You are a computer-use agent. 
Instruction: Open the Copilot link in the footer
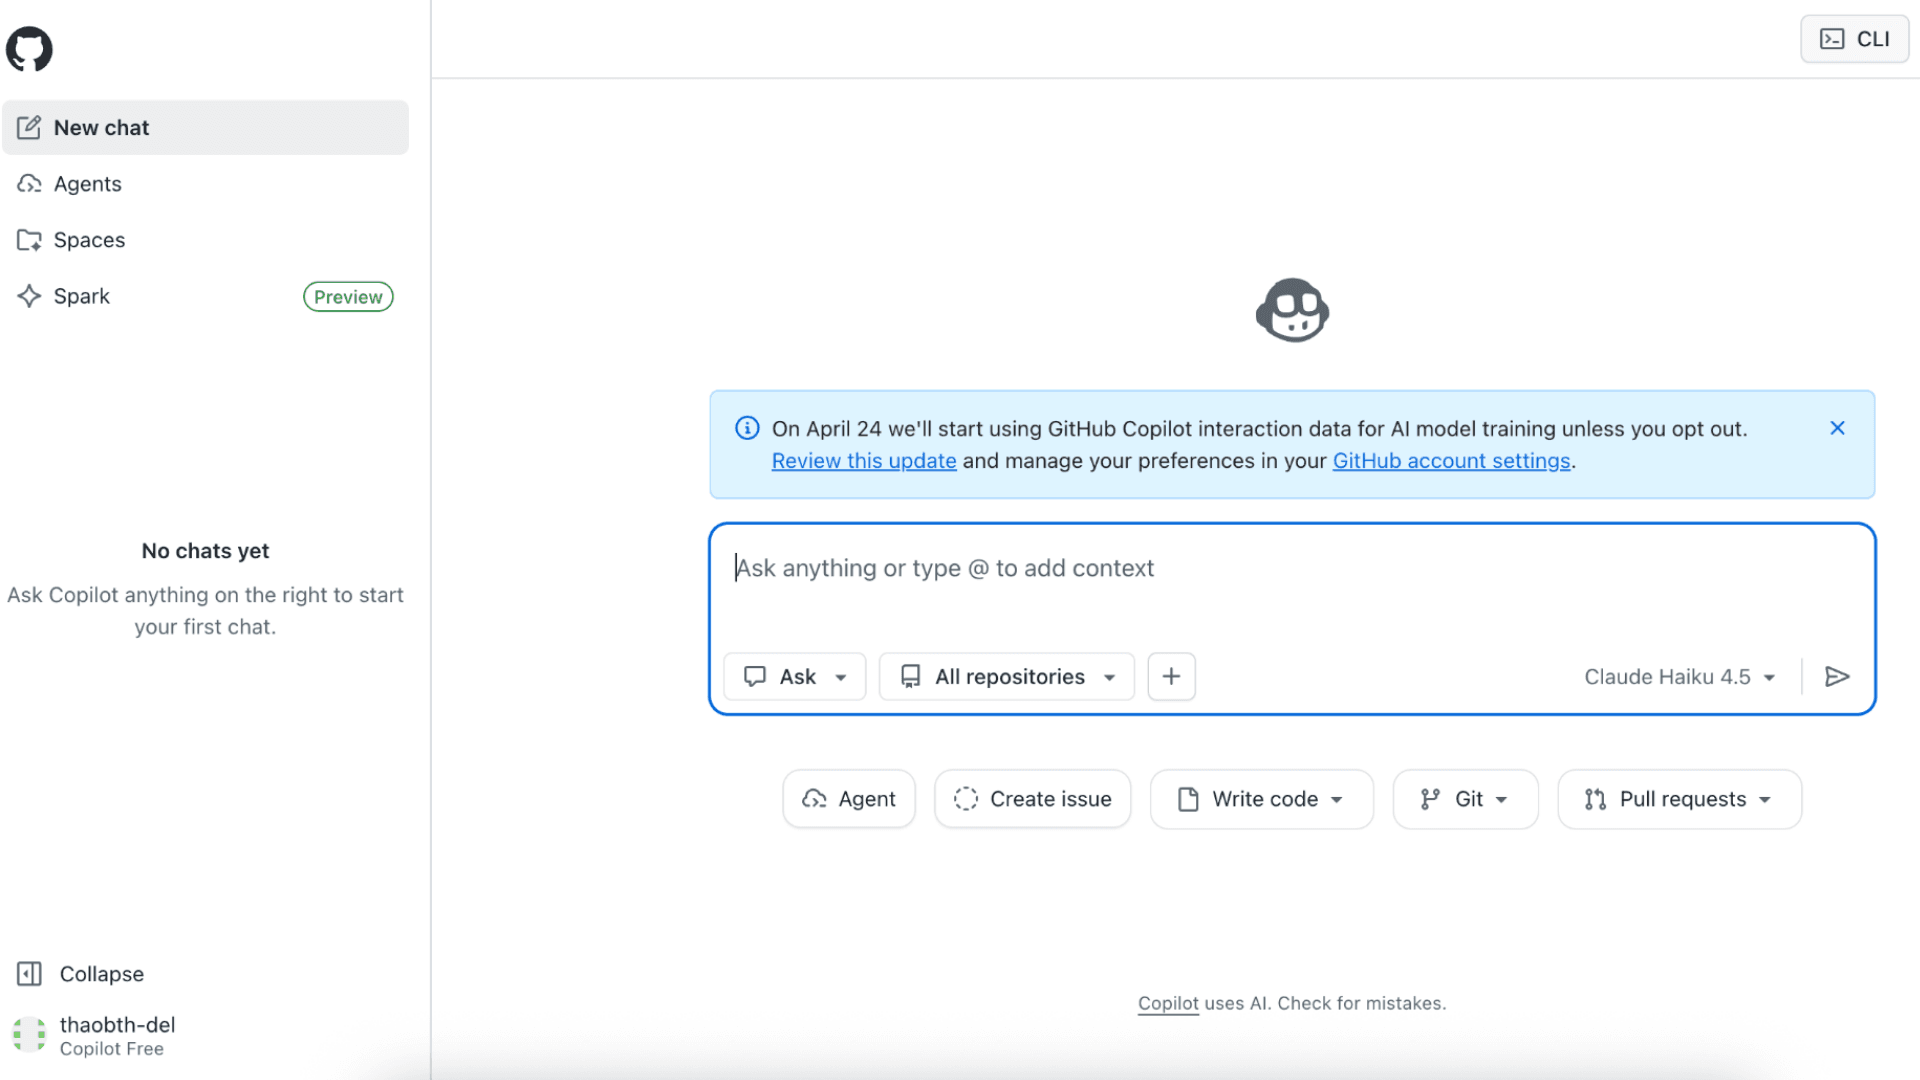[1168, 1003]
